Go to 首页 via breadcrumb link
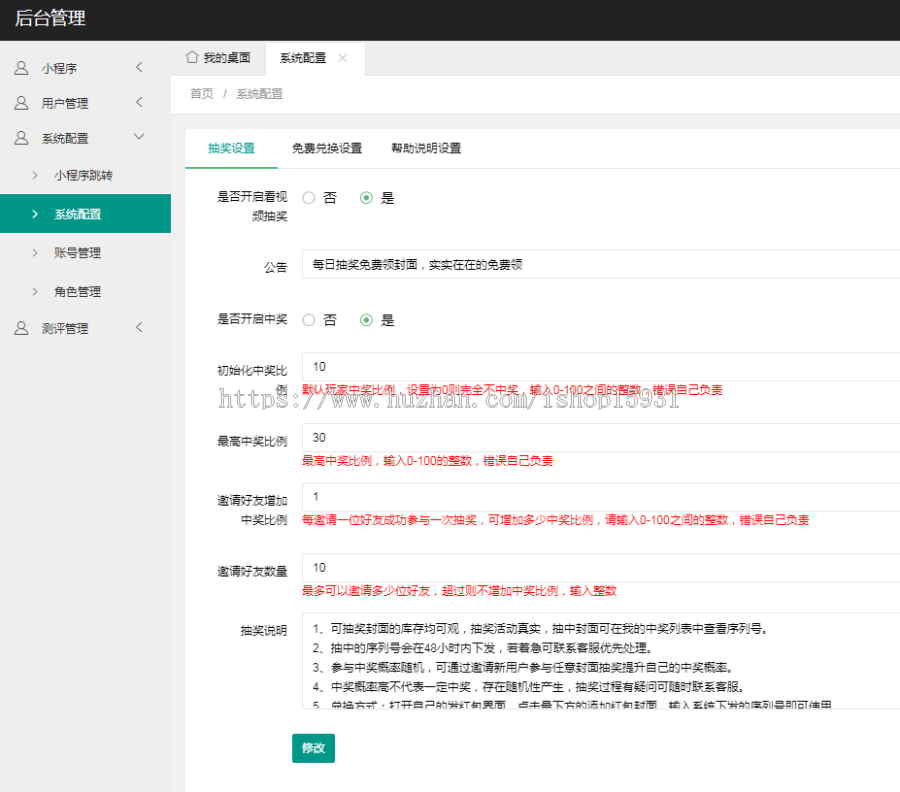This screenshot has height=792, width=900. click(x=201, y=94)
